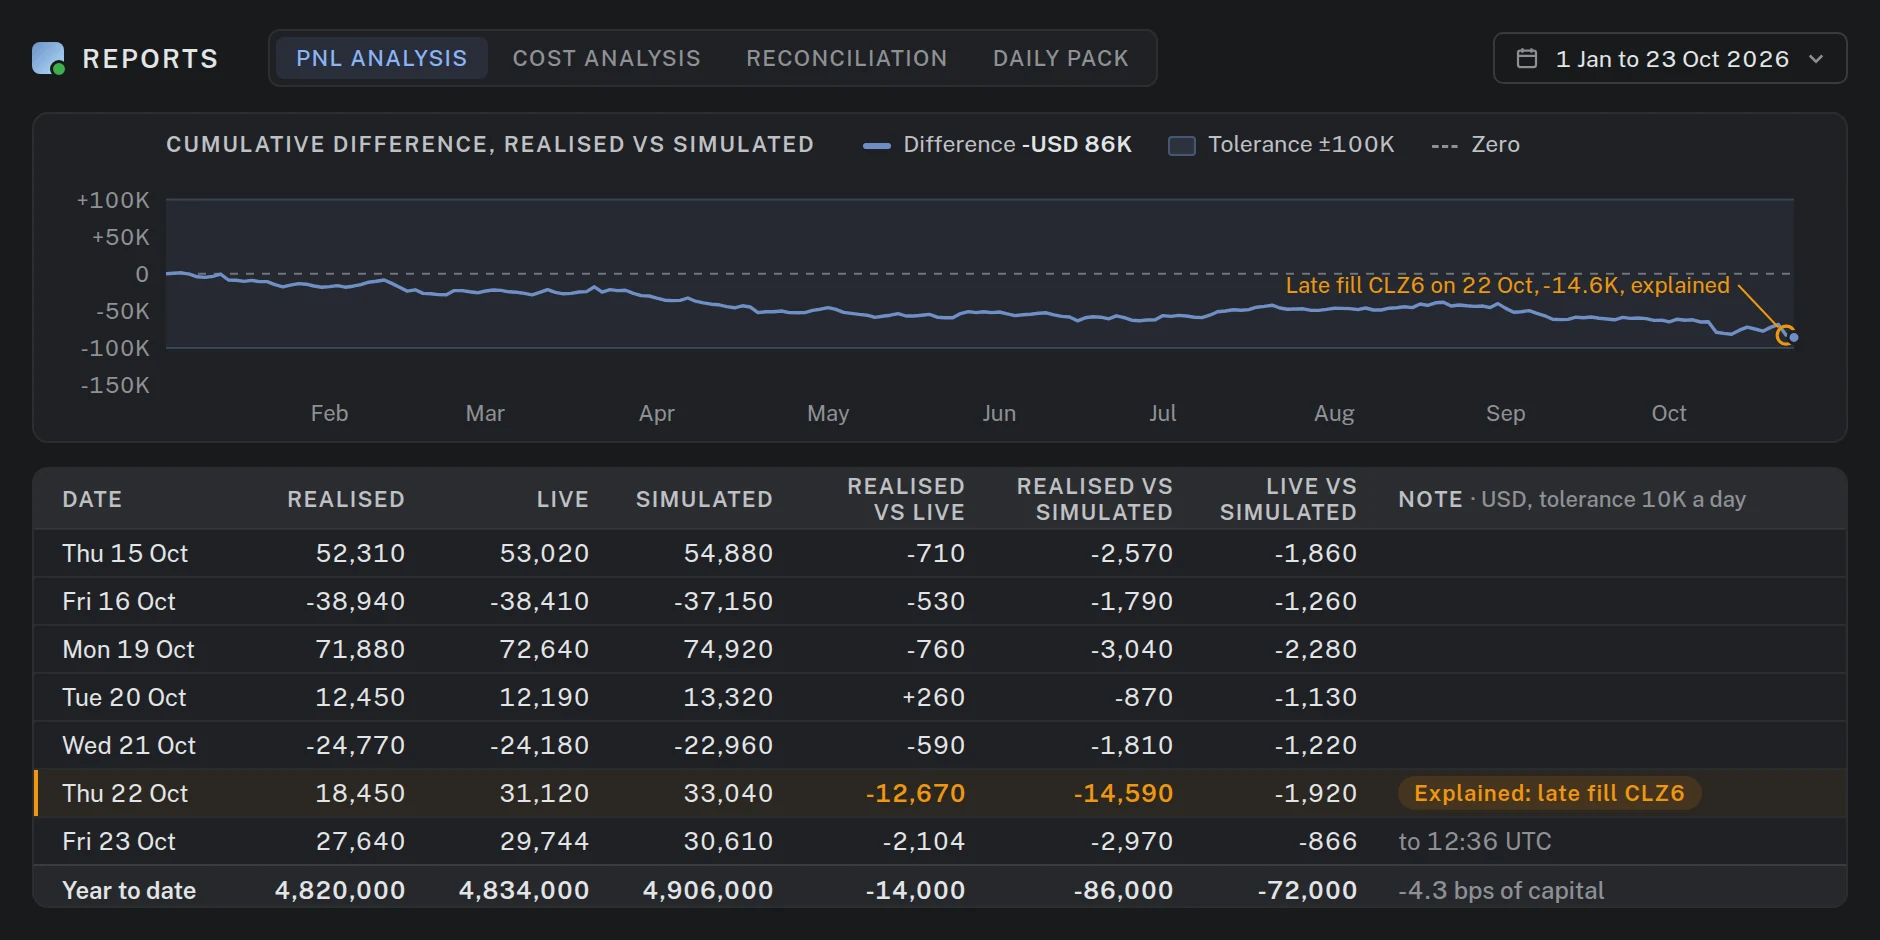Select the Tue 20 Oct row date
The image size is (1880, 940).
click(x=124, y=697)
